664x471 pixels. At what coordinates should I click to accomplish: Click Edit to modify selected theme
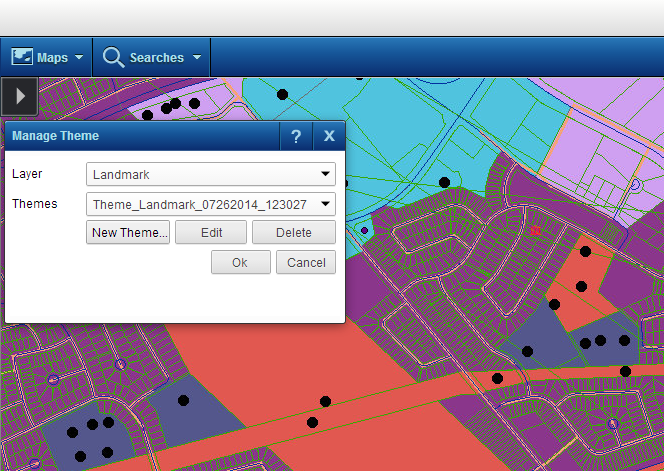pyautogui.click(x=211, y=232)
